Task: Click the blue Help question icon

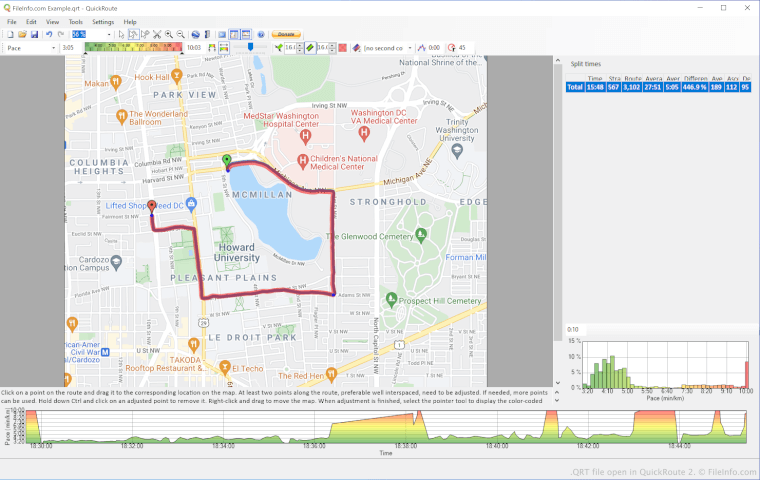Action: [260, 34]
